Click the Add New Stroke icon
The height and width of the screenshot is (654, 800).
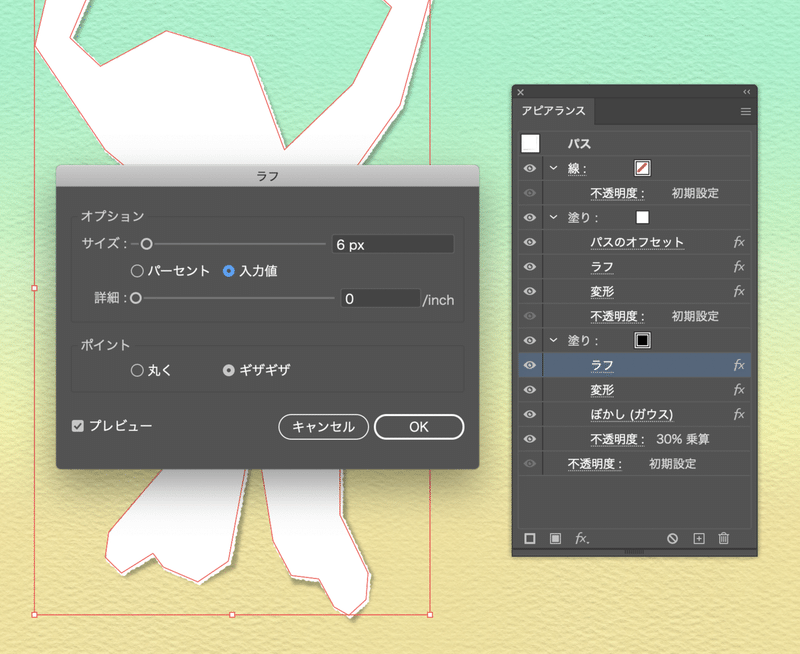pyautogui.click(x=530, y=538)
